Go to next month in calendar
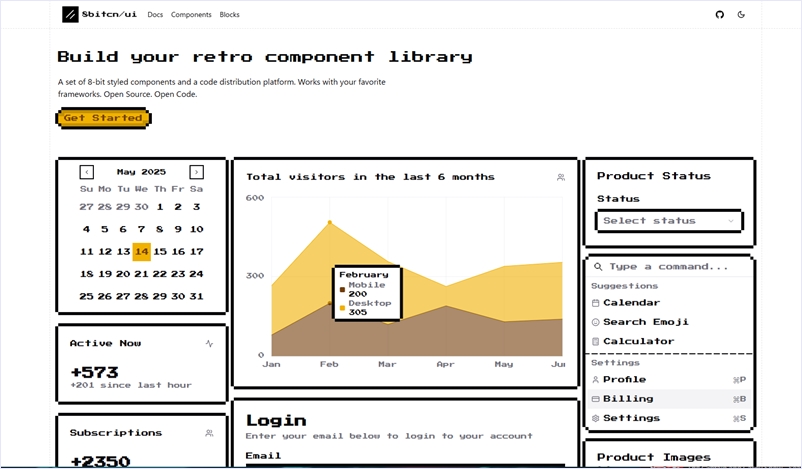Viewport: 802px width, 469px height. [196, 172]
